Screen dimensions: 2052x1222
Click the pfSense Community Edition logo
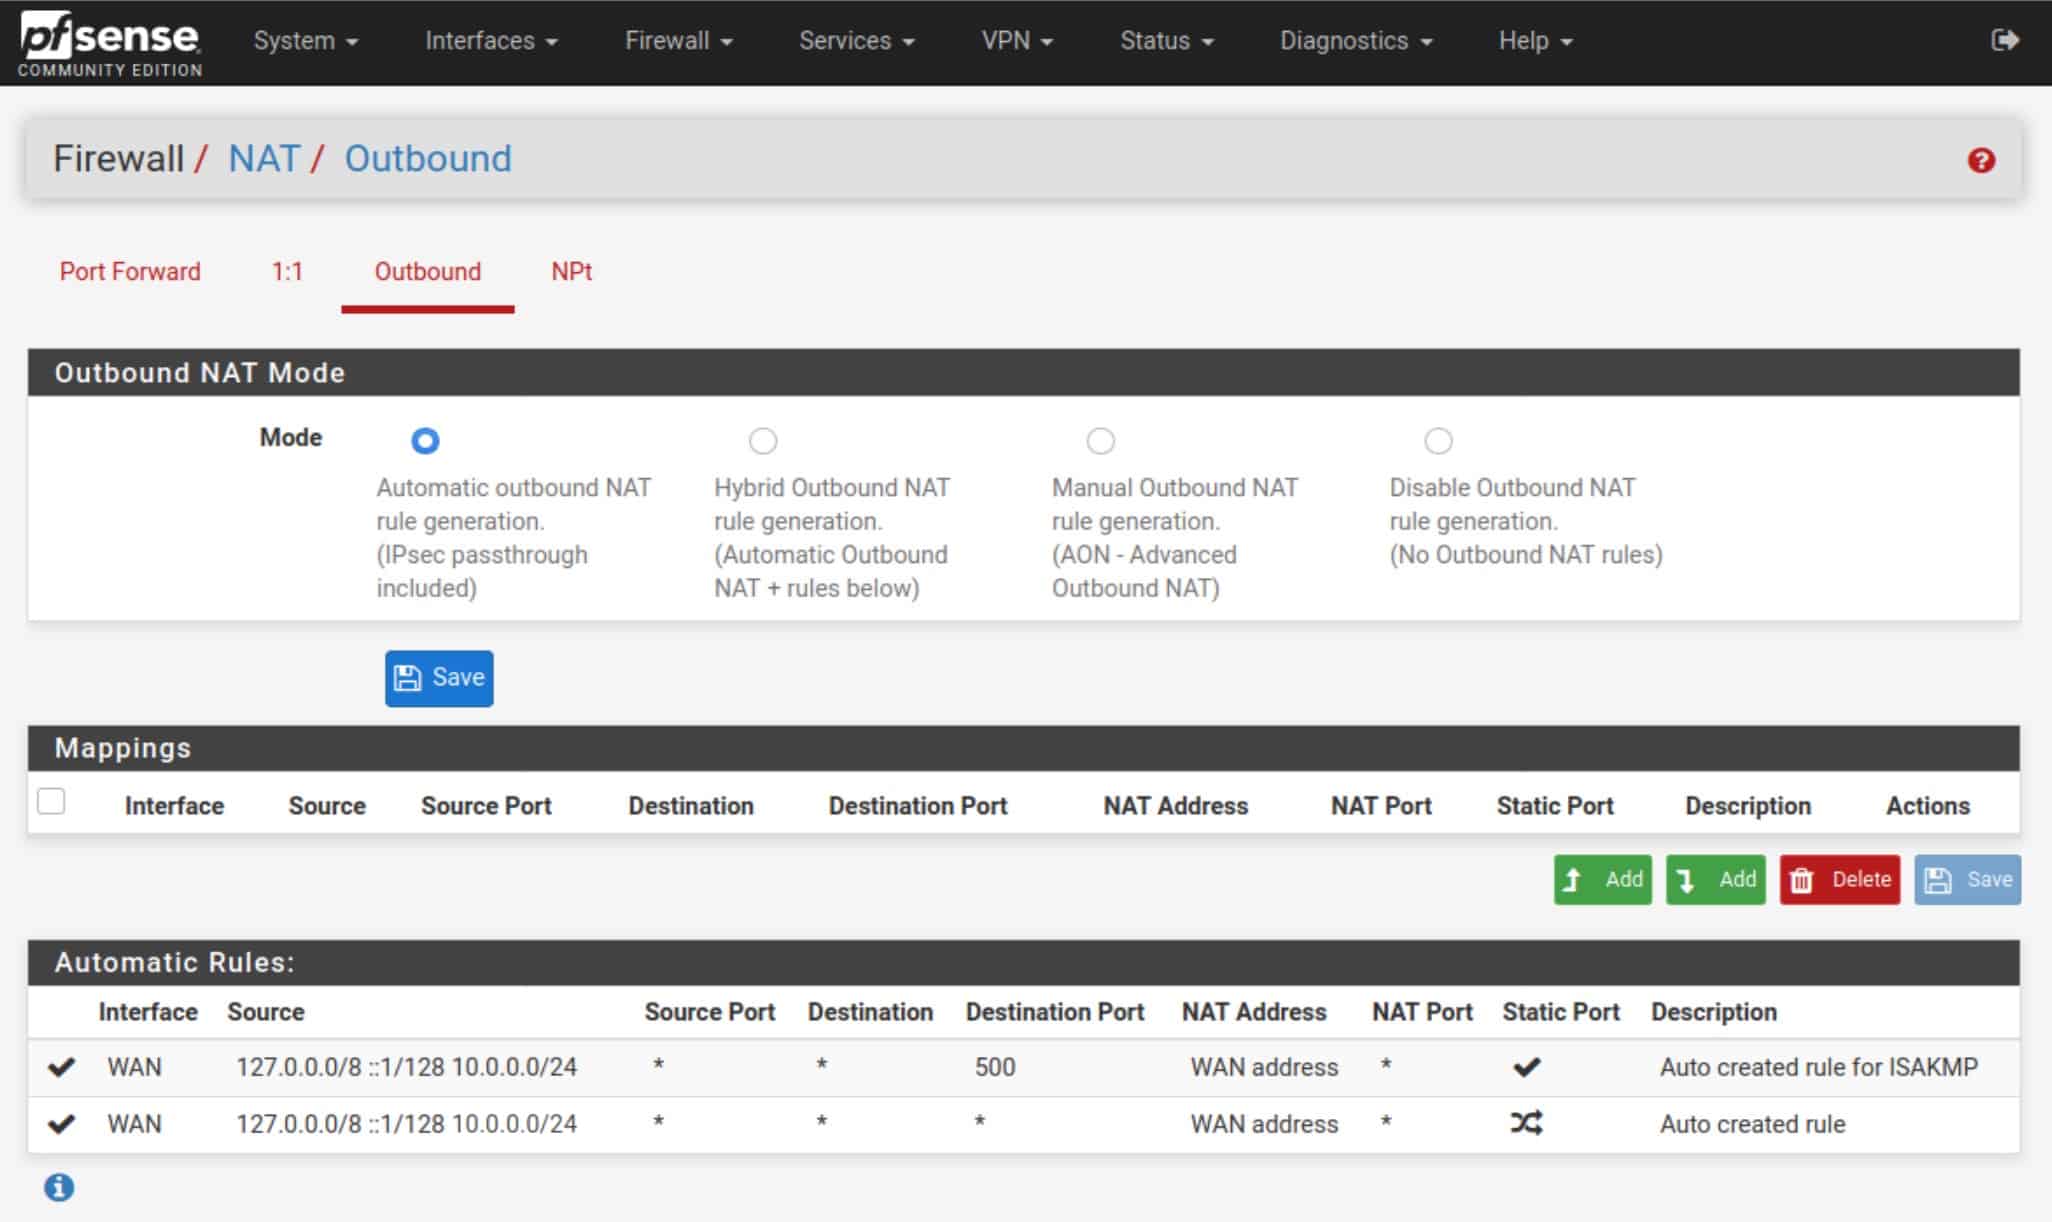[110, 43]
